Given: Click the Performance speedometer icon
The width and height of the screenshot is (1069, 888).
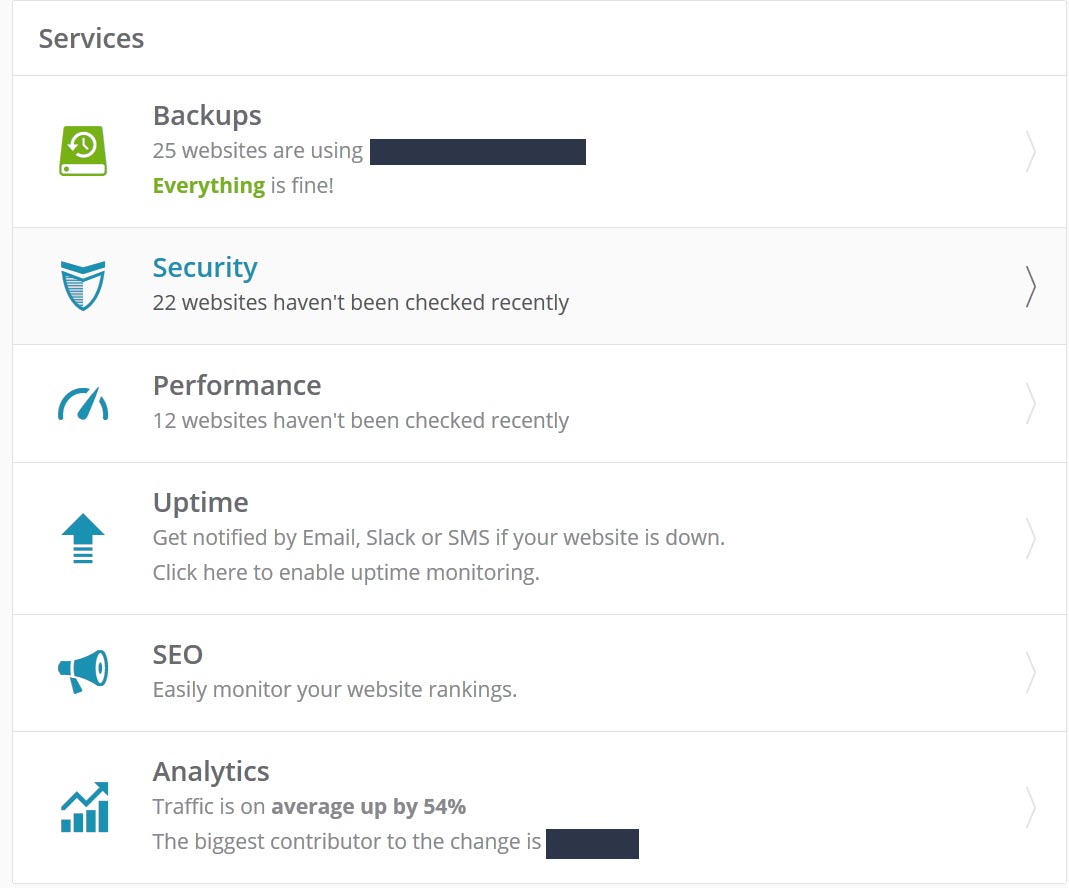Looking at the screenshot, I should pyautogui.click(x=82, y=403).
